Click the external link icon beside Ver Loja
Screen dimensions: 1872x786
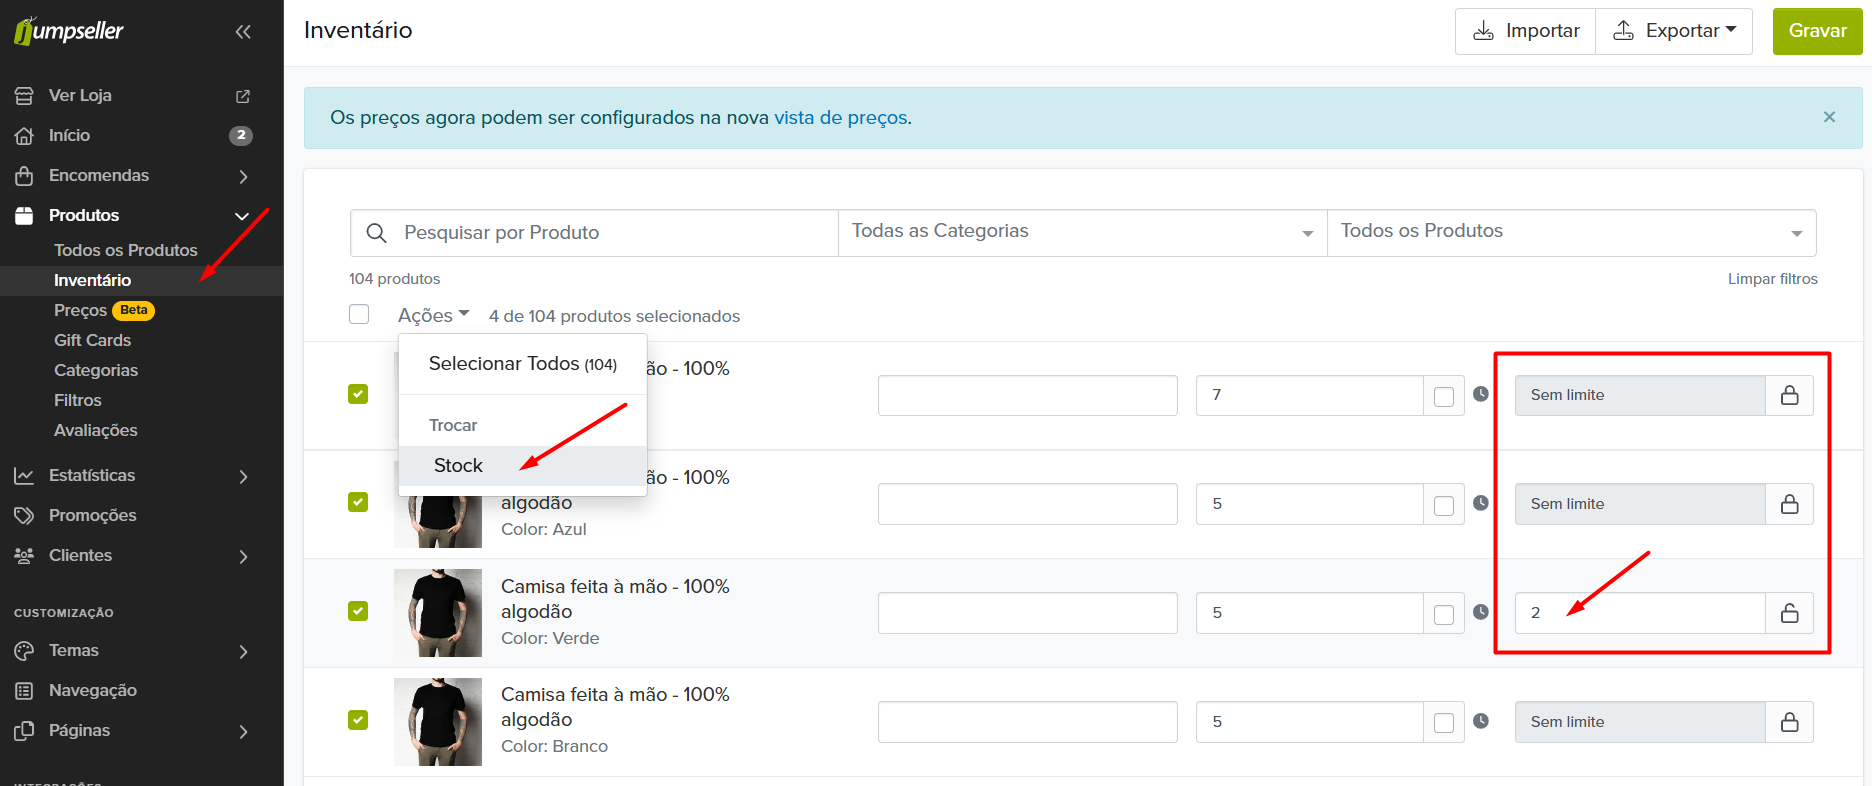tap(242, 96)
